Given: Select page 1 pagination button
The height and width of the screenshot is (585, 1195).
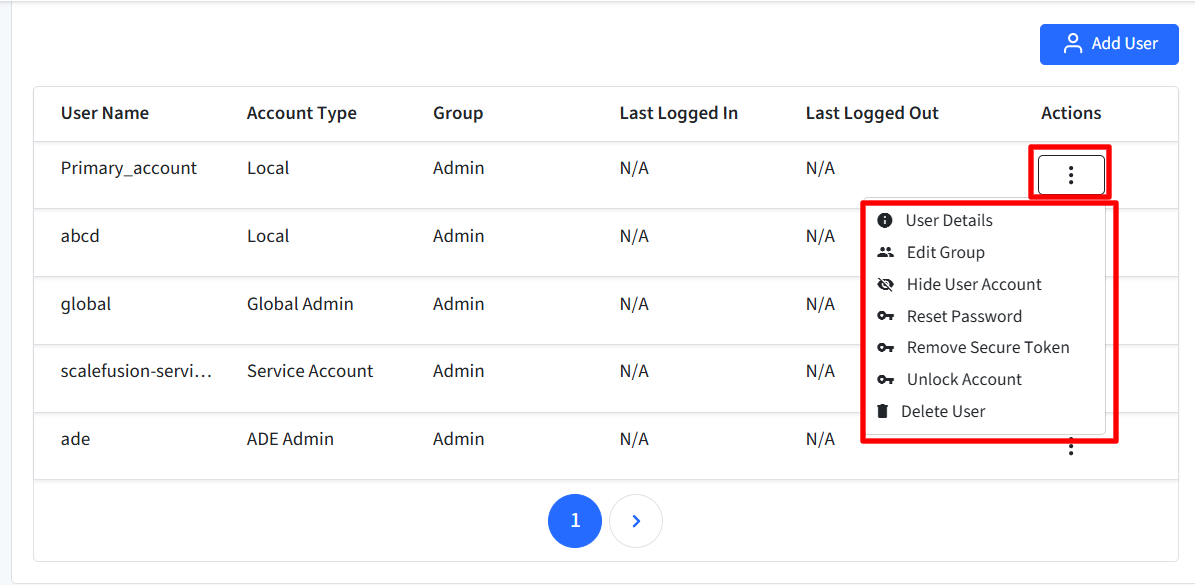Looking at the screenshot, I should click(575, 520).
